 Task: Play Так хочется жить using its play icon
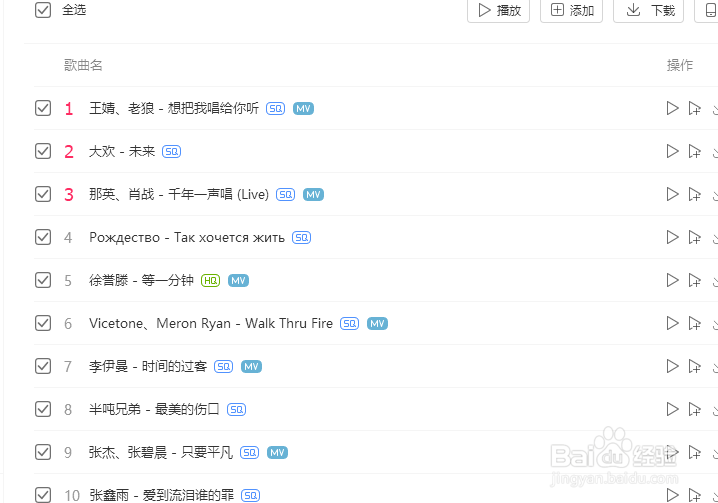672,237
